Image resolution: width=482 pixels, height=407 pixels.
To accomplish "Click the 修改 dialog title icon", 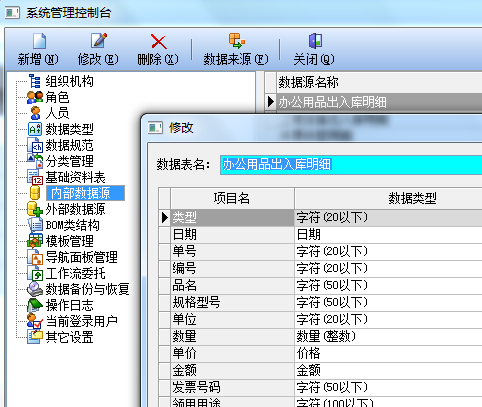I will (x=155, y=128).
